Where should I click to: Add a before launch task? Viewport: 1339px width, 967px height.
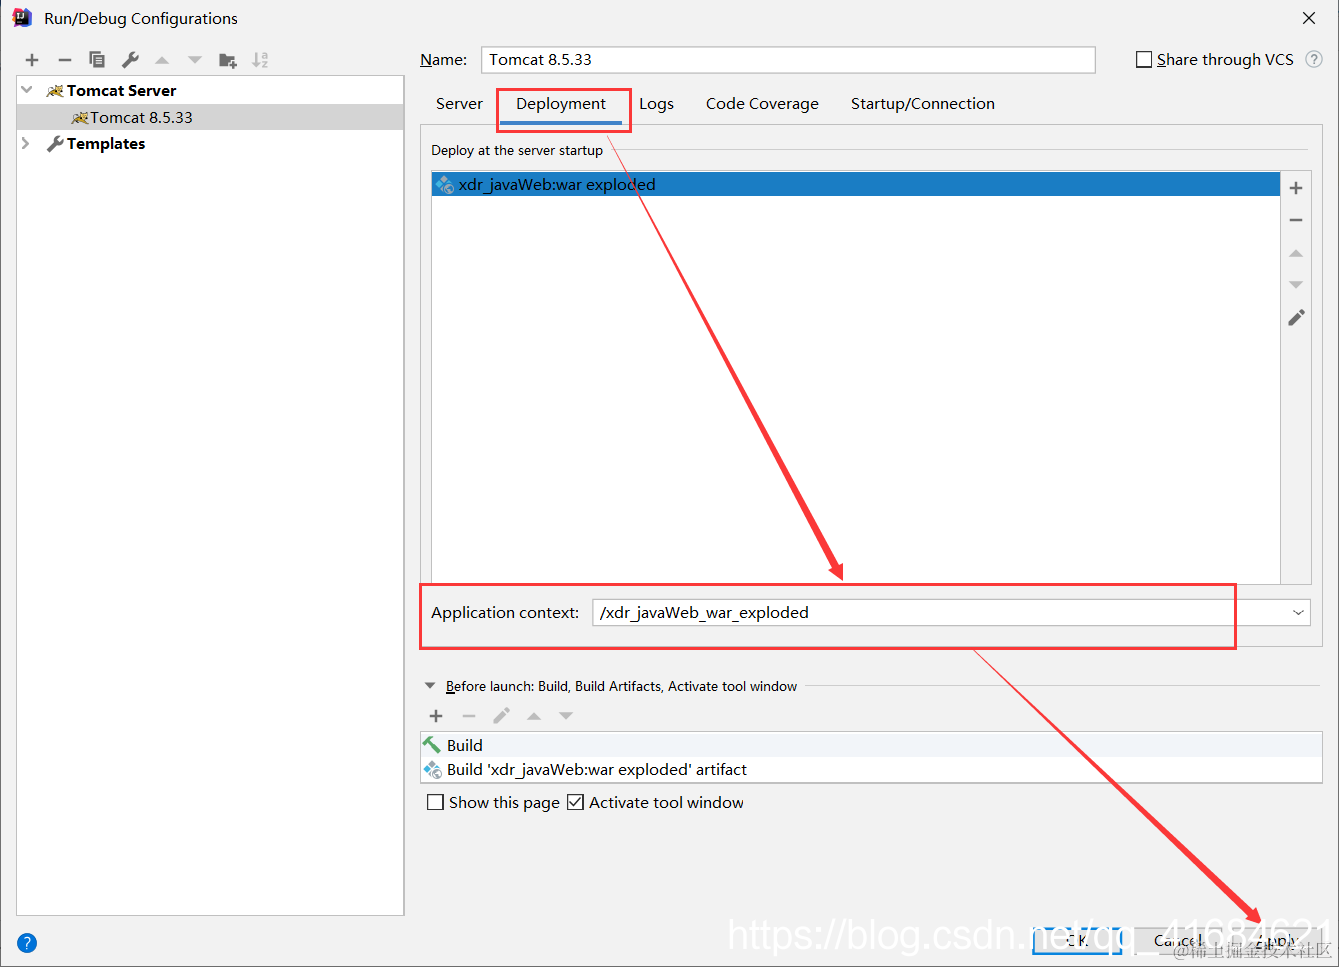click(x=436, y=716)
